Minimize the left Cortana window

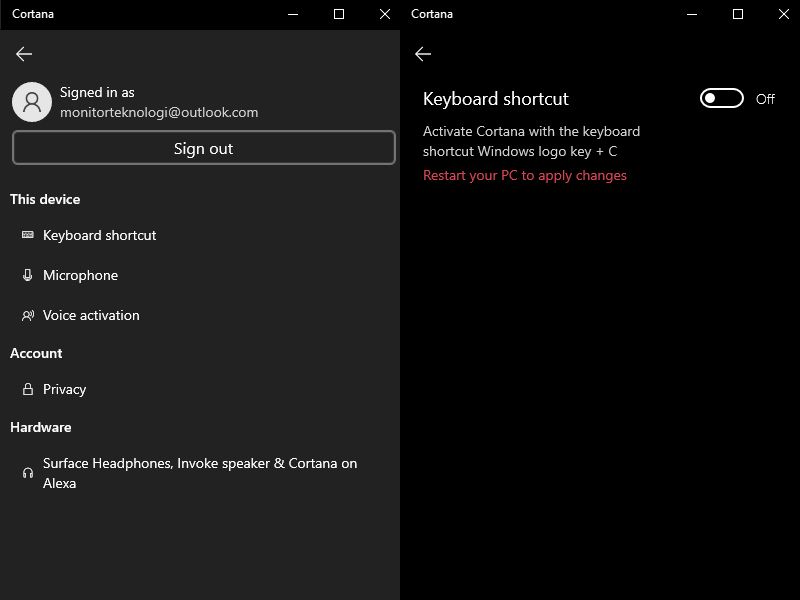293,14
